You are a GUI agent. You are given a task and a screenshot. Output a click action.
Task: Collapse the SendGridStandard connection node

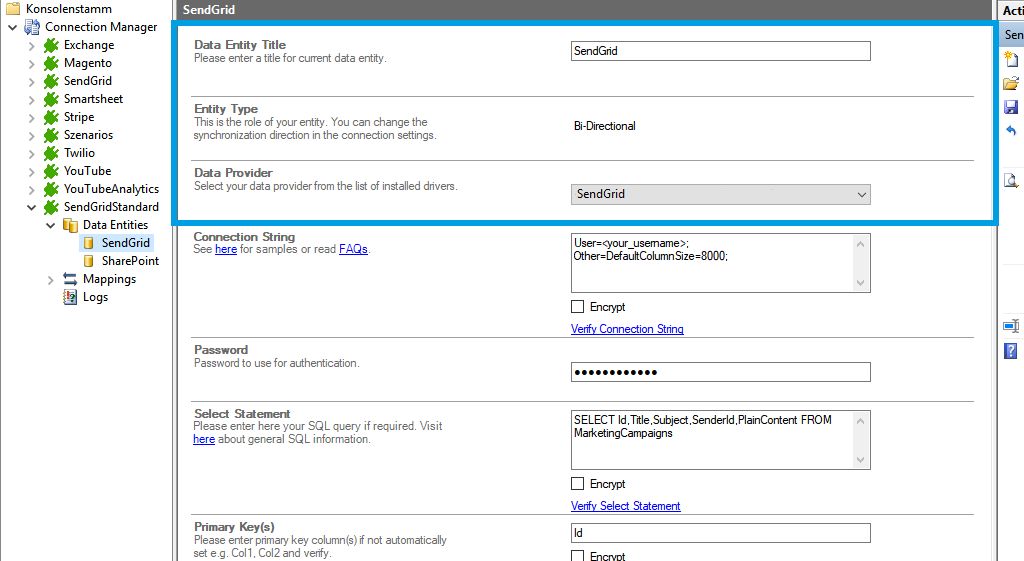coord(32,207)
